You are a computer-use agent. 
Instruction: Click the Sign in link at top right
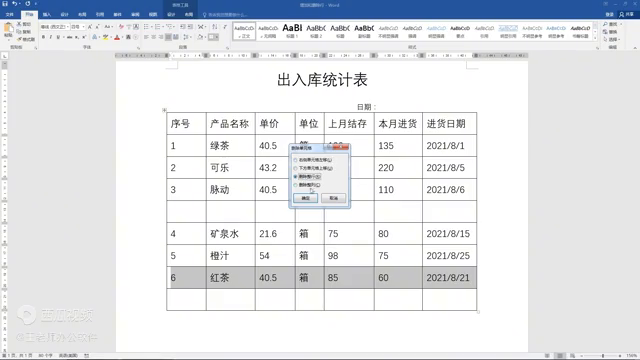(x=609, y=15)
